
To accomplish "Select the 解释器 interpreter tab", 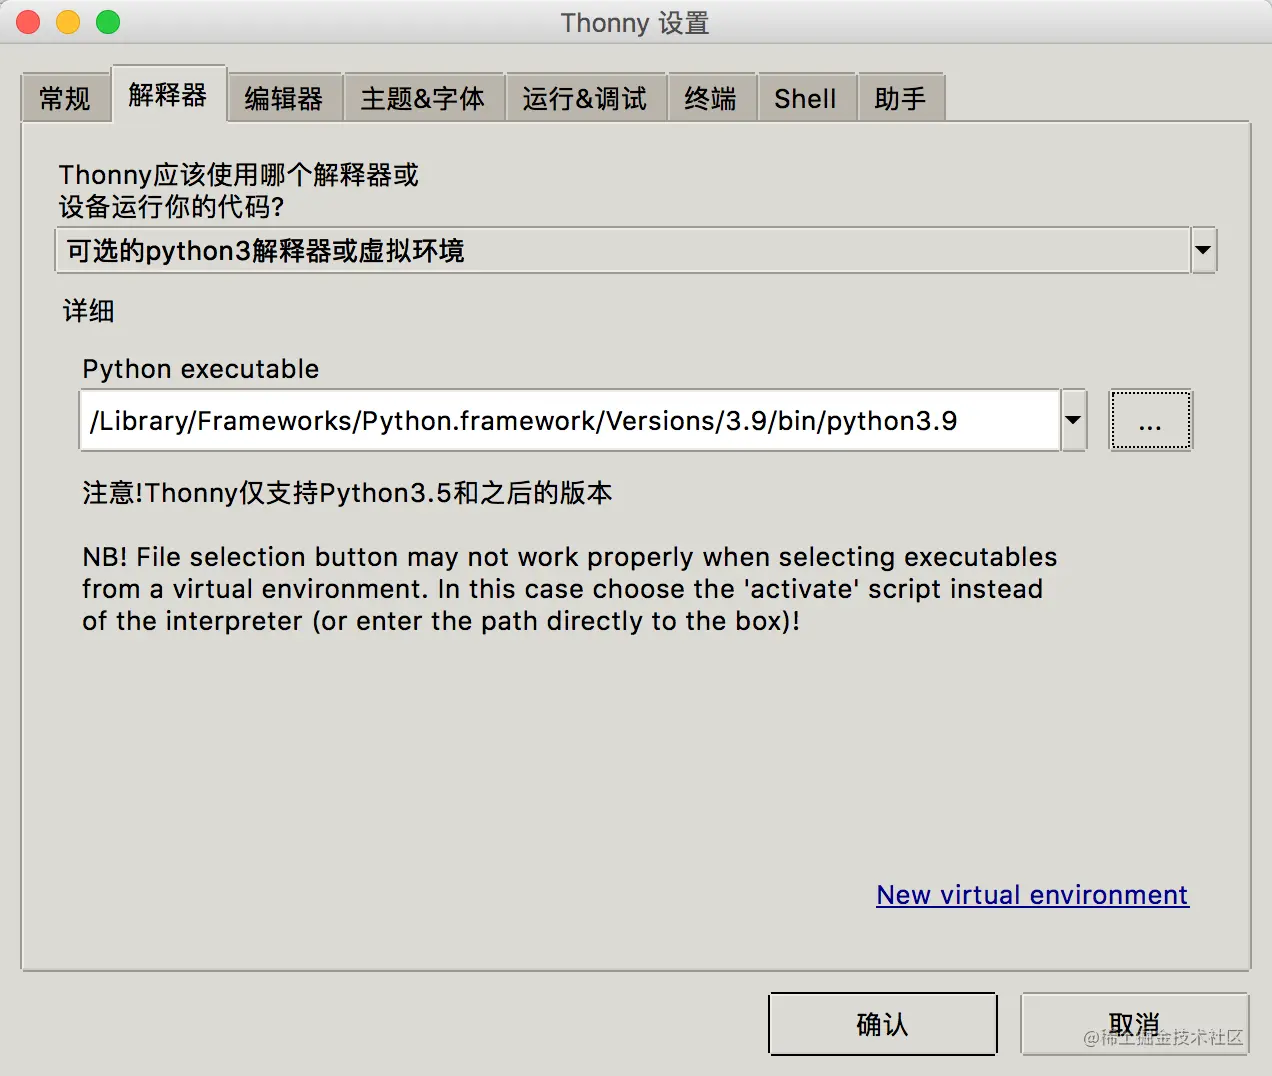I will click(168, 95).
